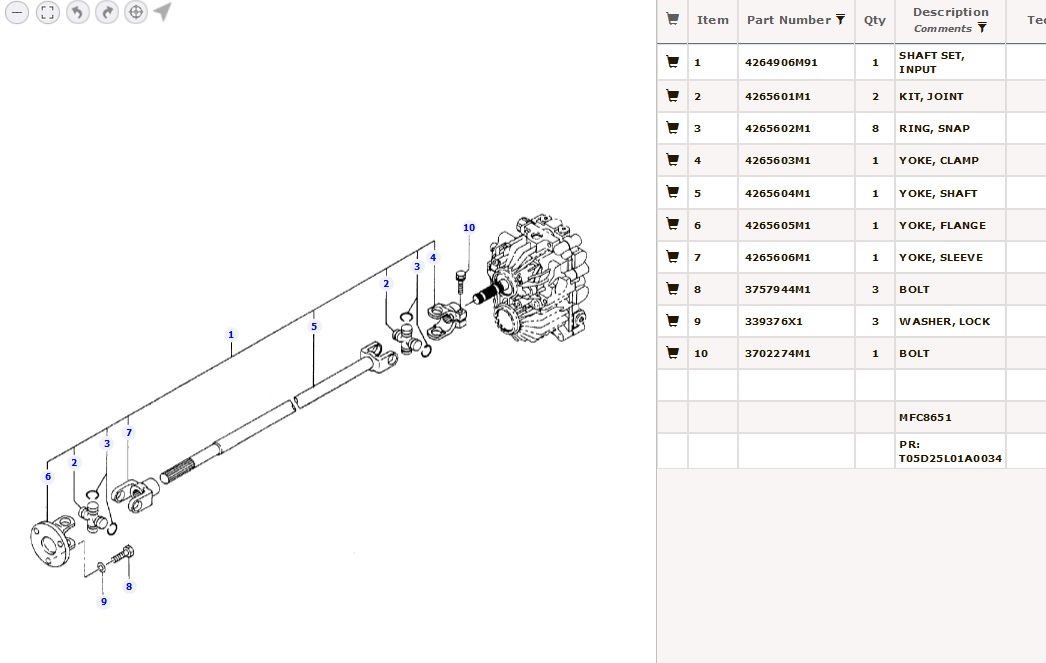This screenshot has height=663, width=1046.
Task: Open the Description Comments filter
Action: click(x=982, y=28)
